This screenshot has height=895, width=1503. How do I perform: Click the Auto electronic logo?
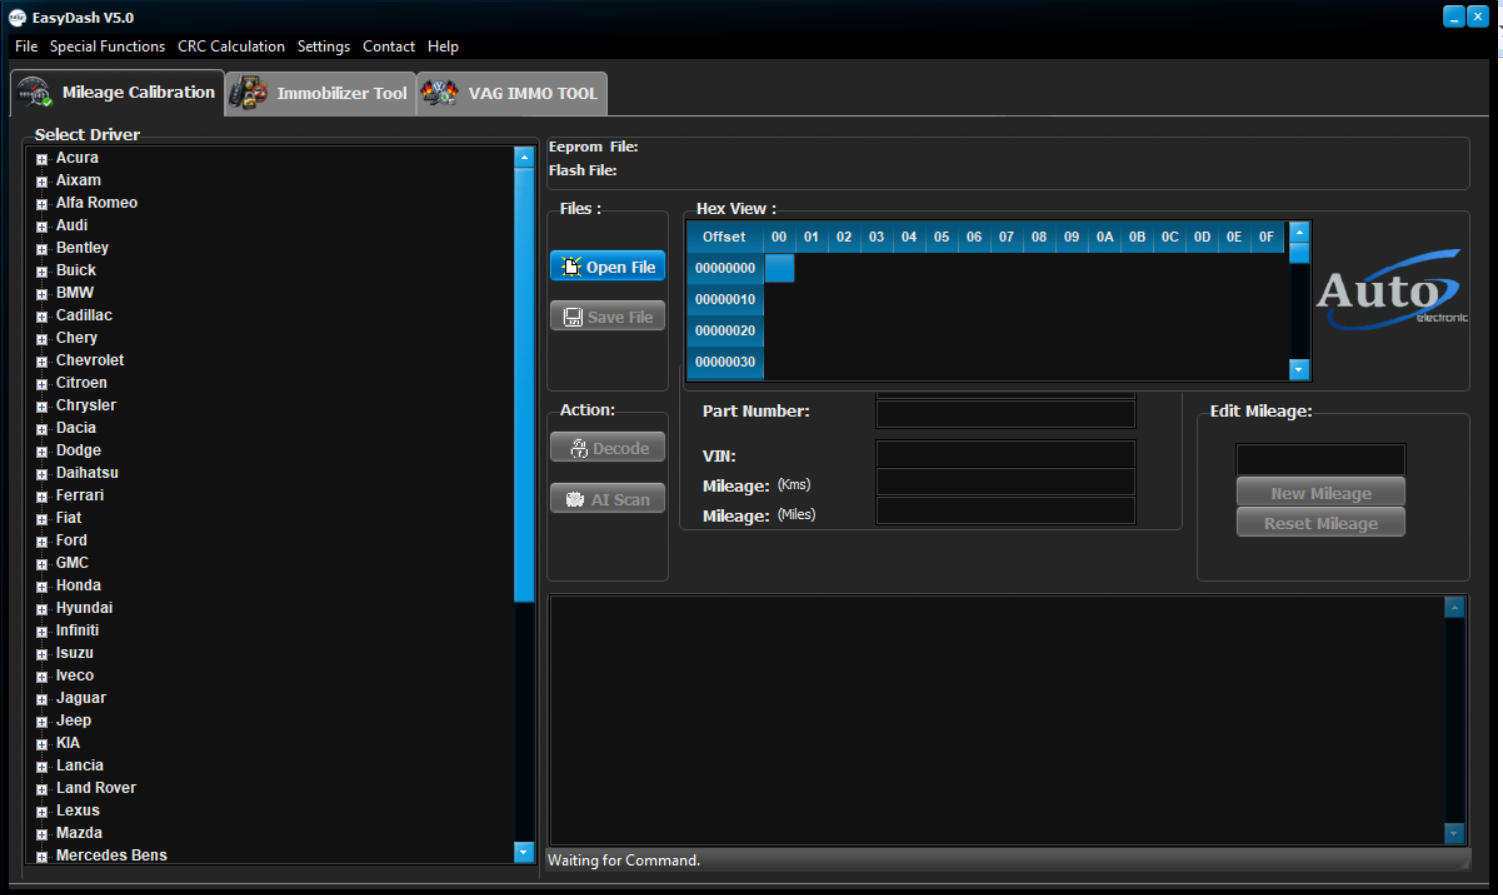[x=1391, y=291]
